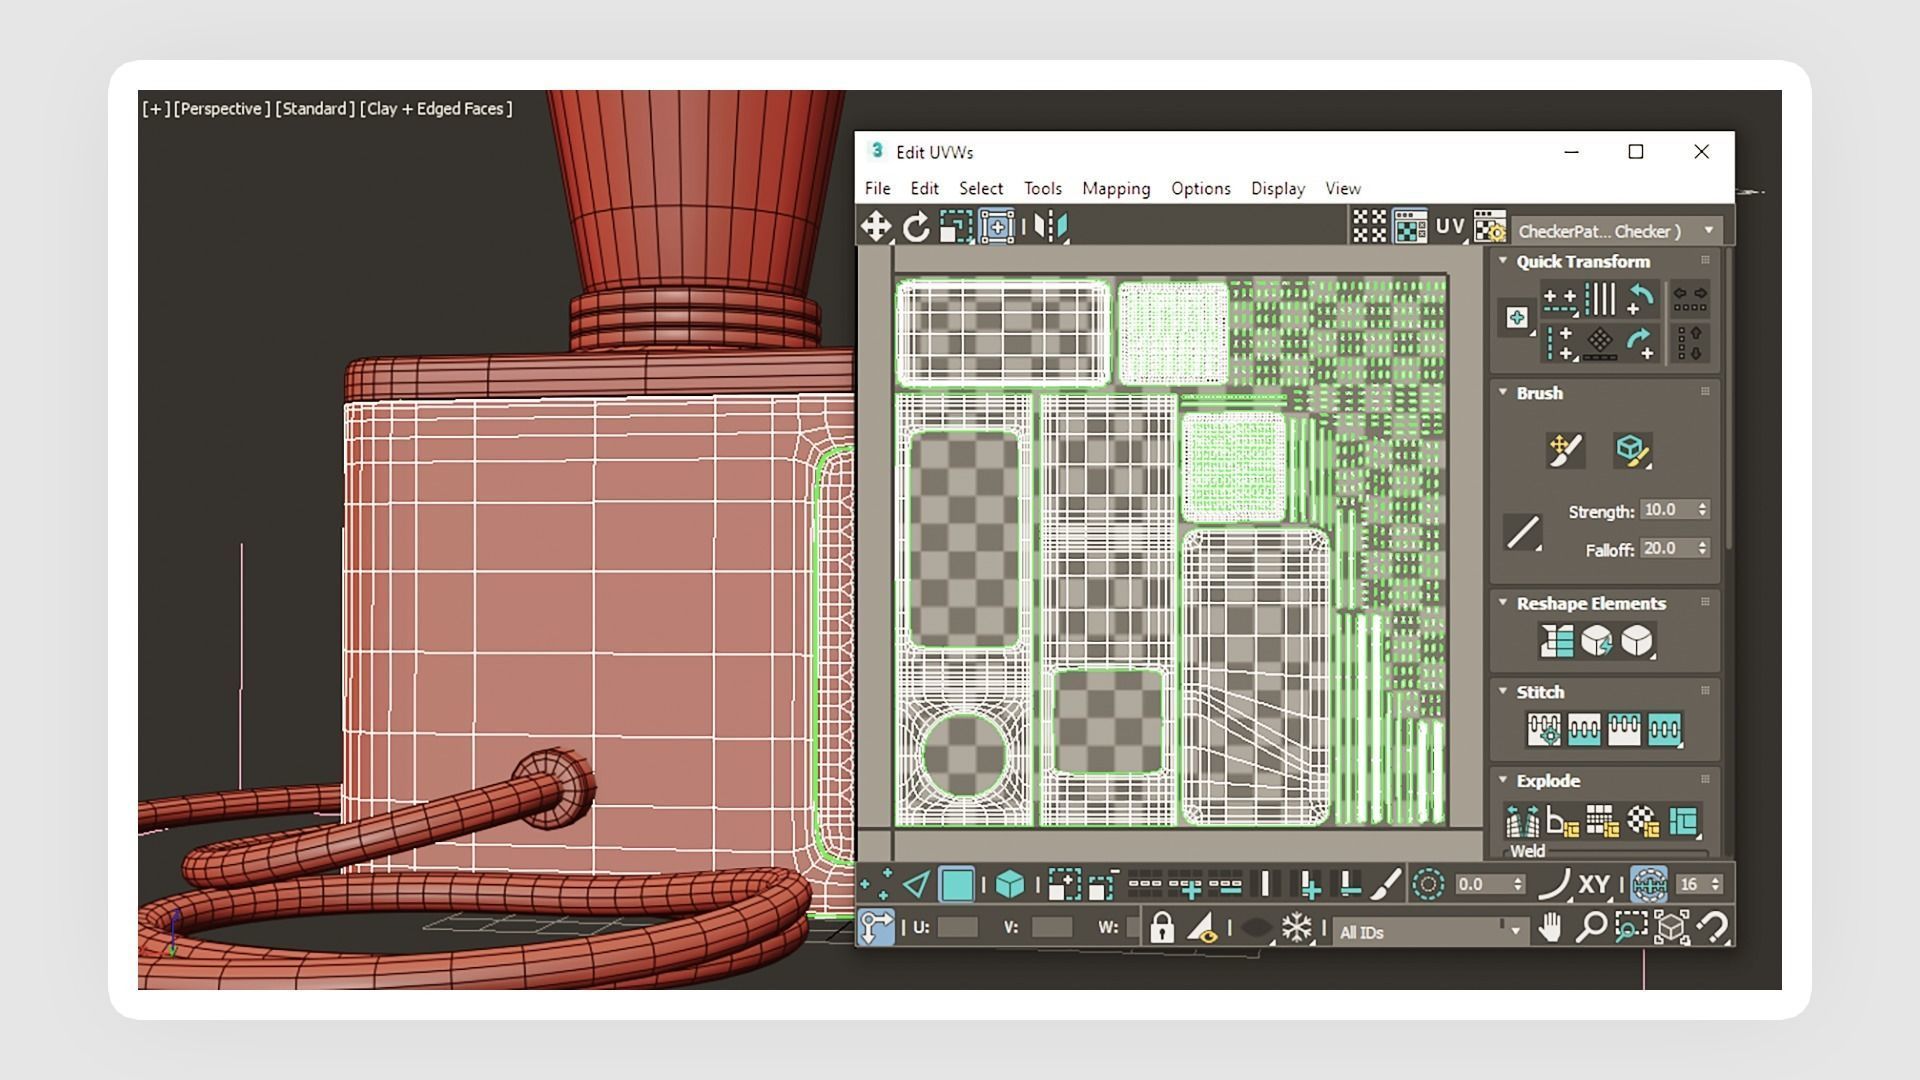
Task: Select the Move selected subobjects tool
Action: coord(876,227)
